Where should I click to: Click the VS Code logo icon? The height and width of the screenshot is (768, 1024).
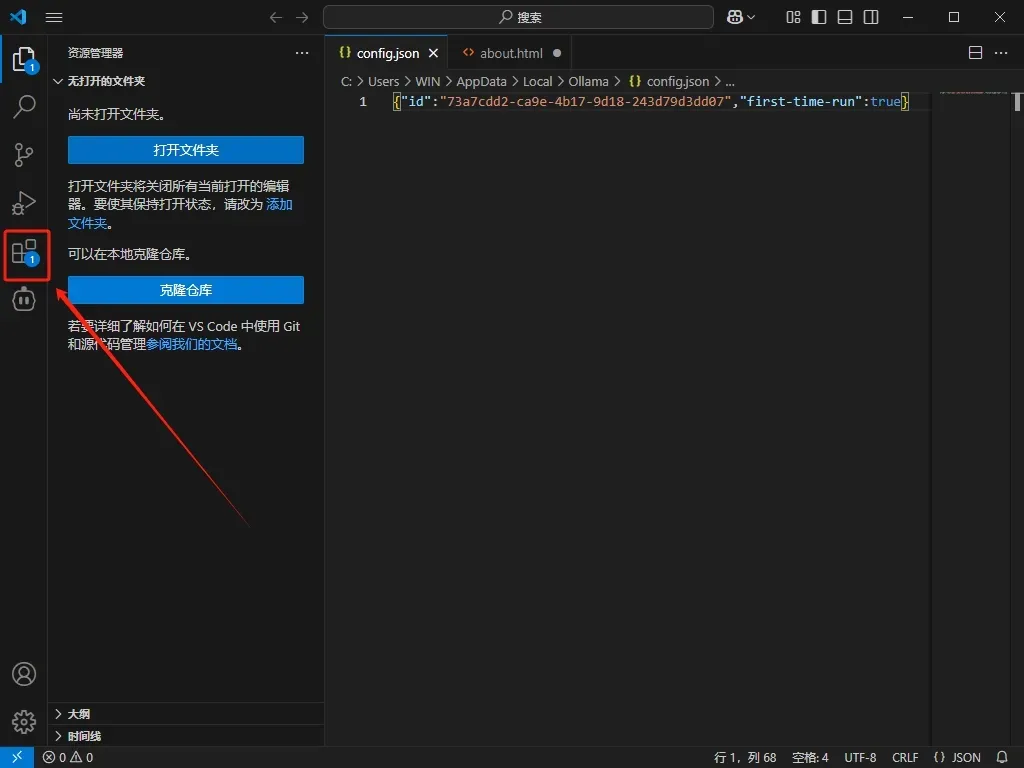[x=18, y=17]
